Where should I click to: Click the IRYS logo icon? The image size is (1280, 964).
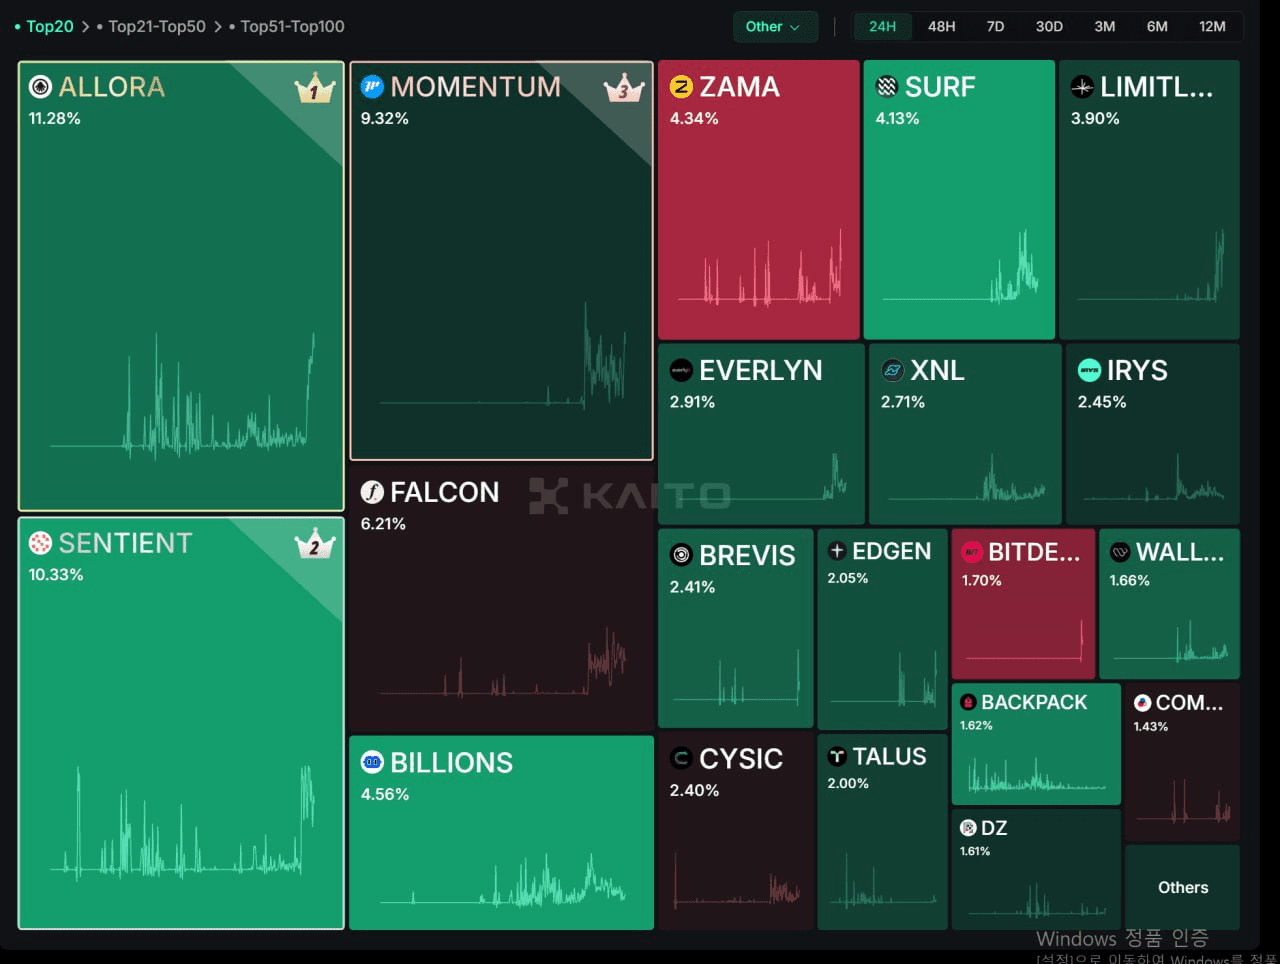pos(1089,370)
